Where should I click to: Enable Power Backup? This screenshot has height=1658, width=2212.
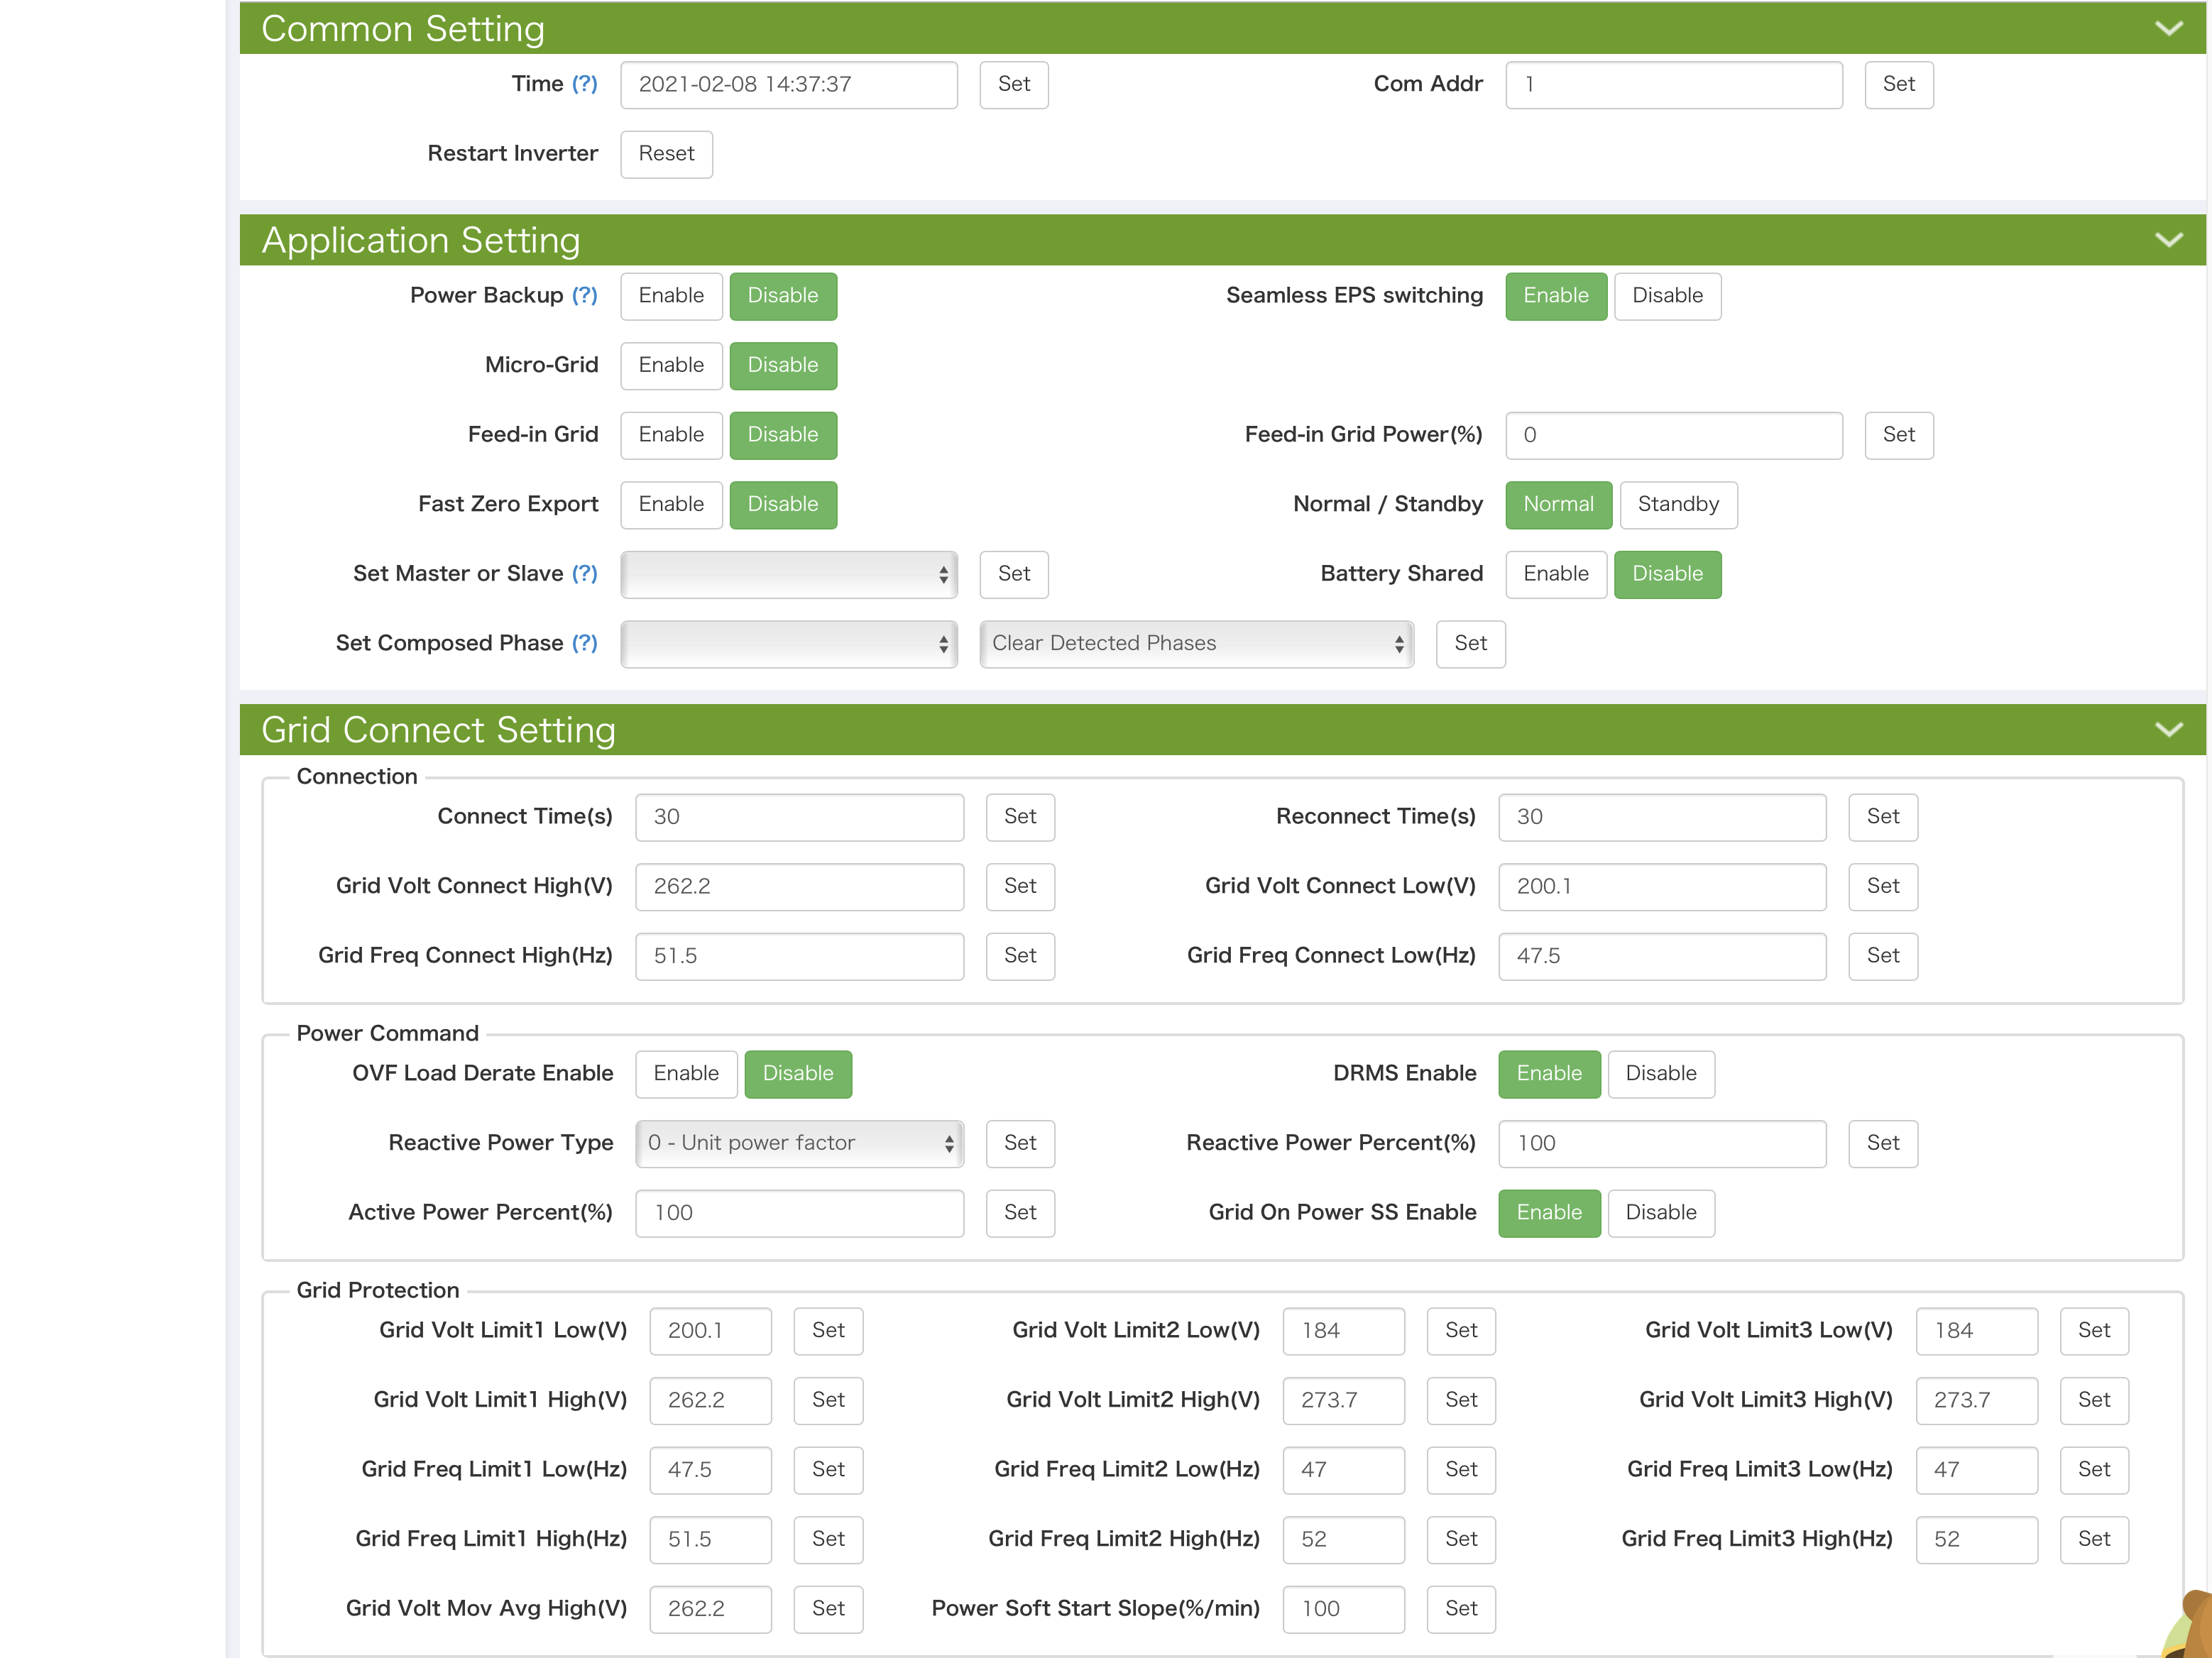click(671, 296)
